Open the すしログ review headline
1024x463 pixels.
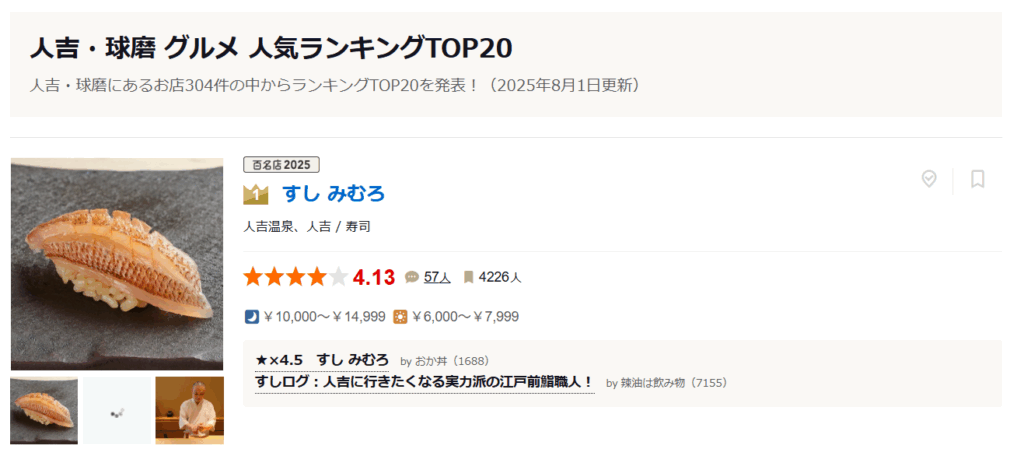pos(424,382)
